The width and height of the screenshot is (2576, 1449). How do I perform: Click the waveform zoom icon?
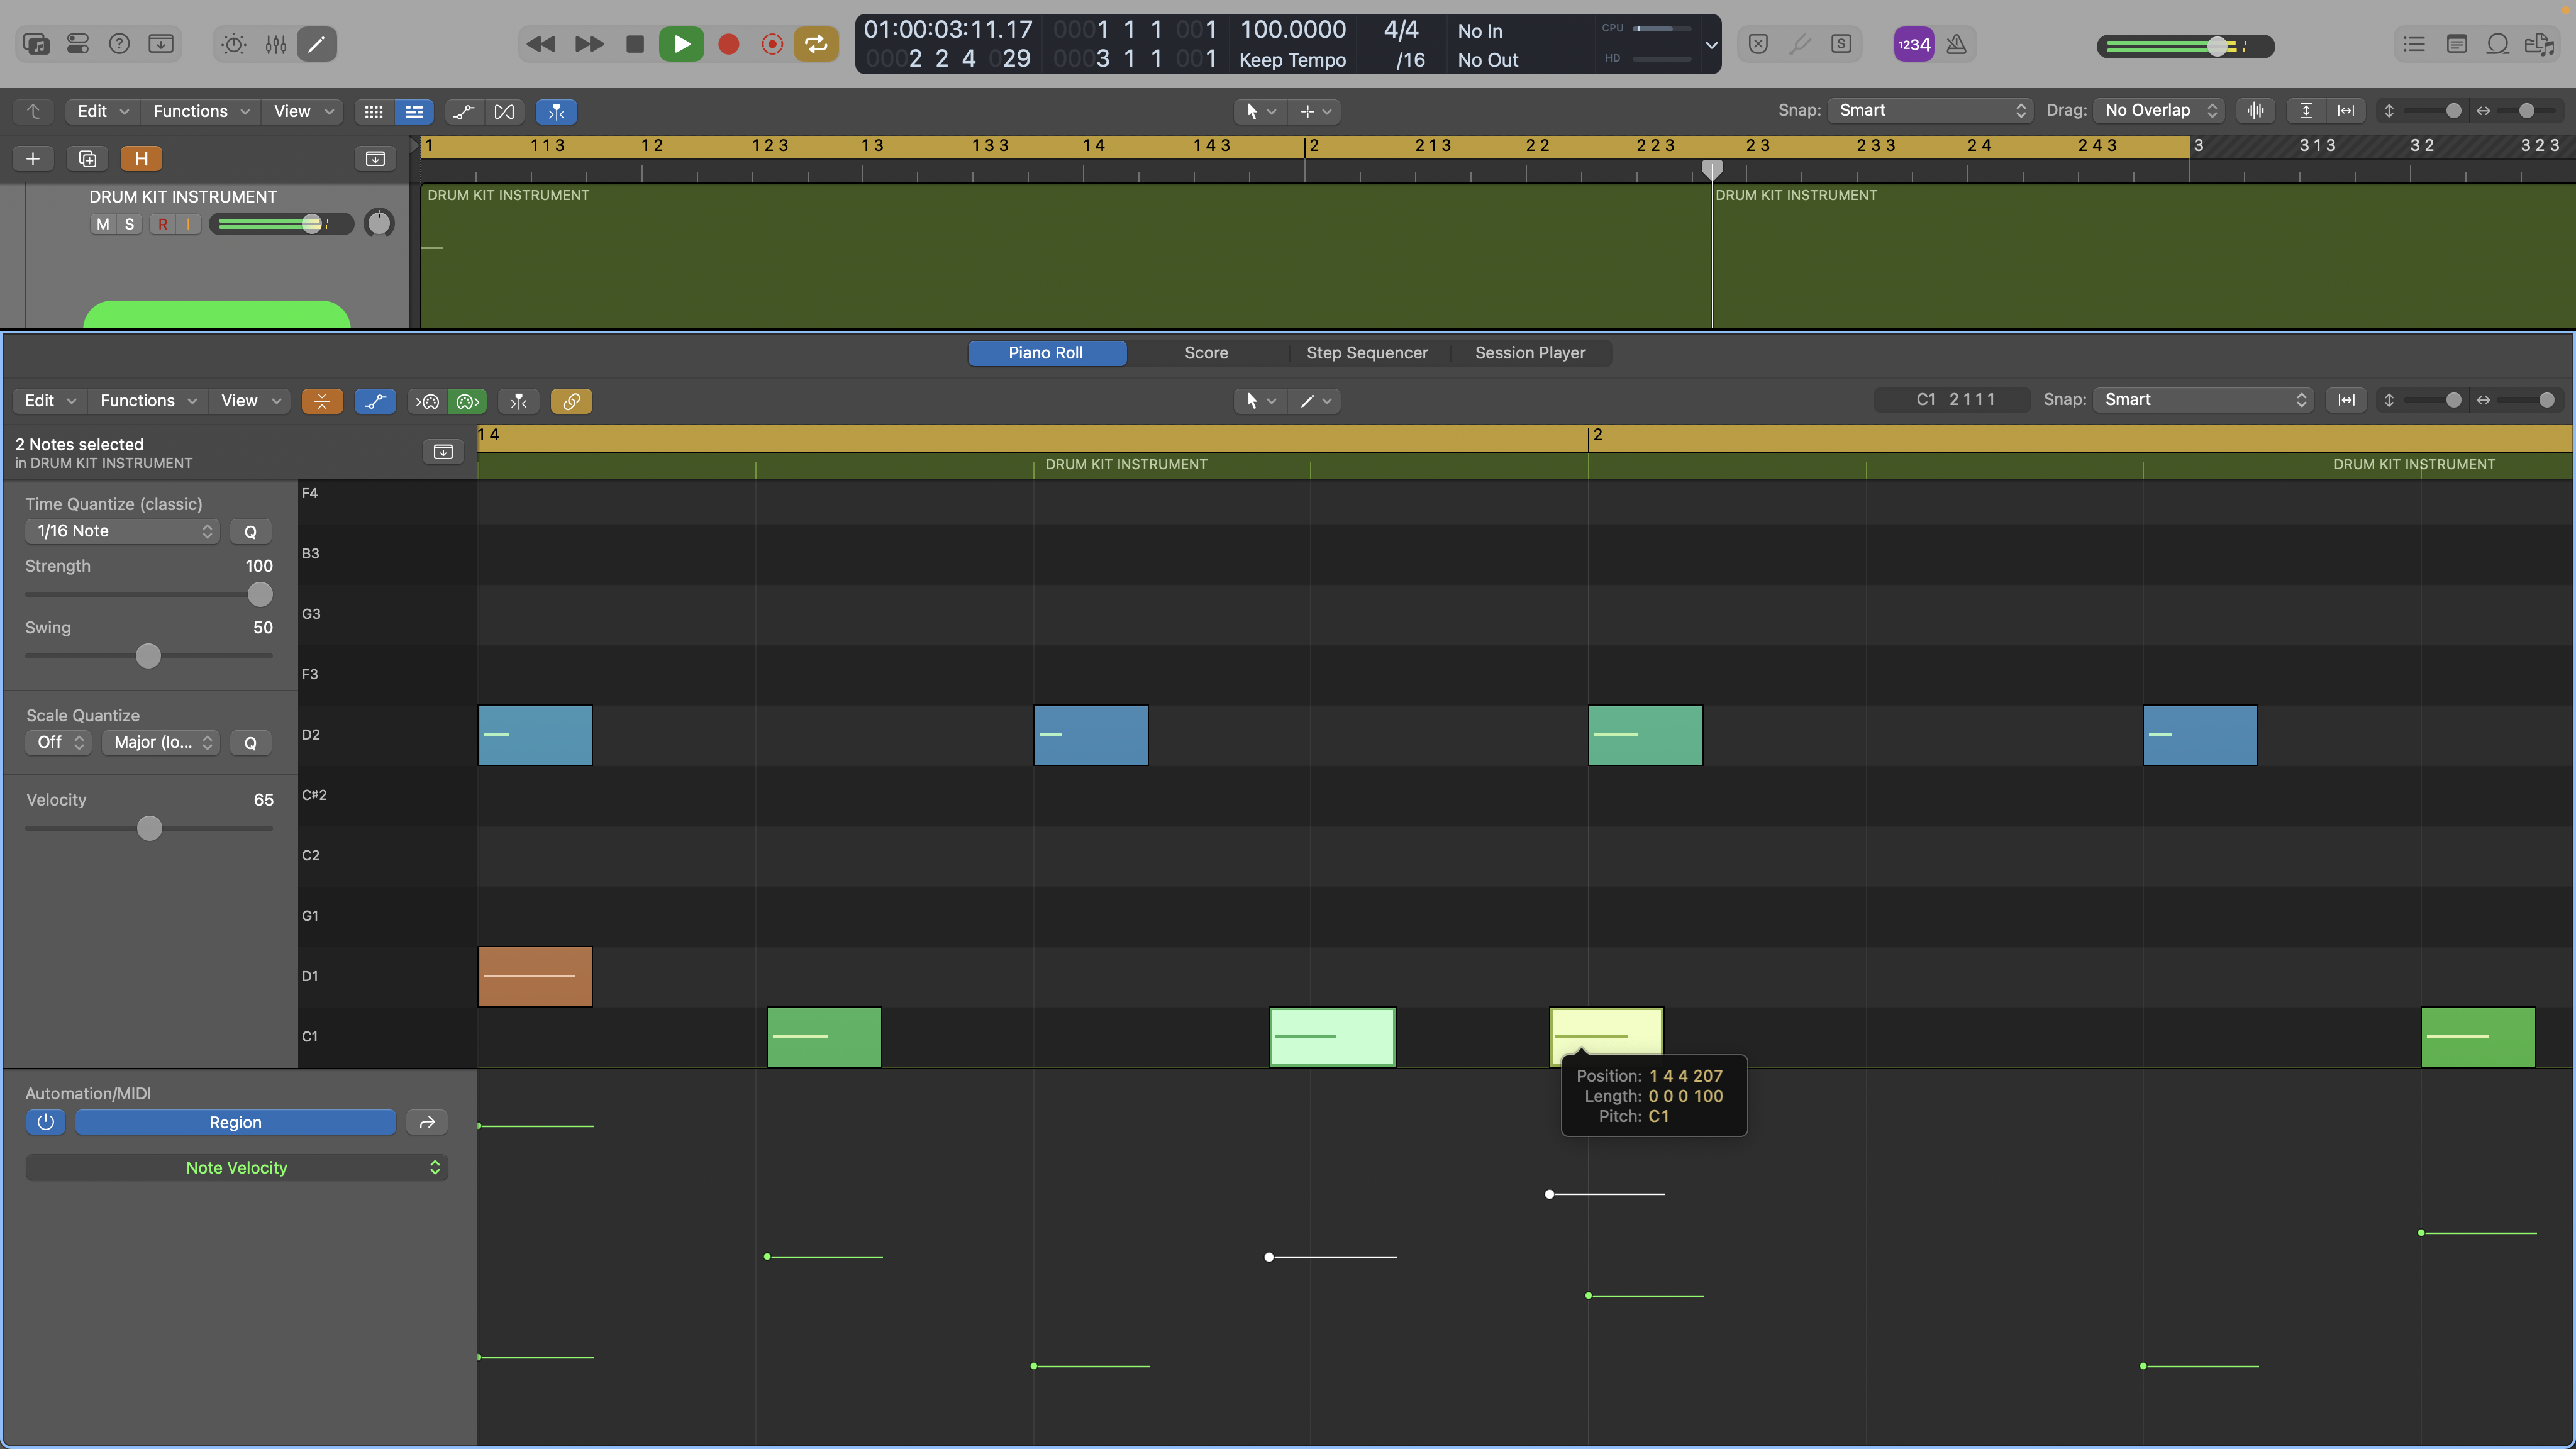click(2256, 110)
